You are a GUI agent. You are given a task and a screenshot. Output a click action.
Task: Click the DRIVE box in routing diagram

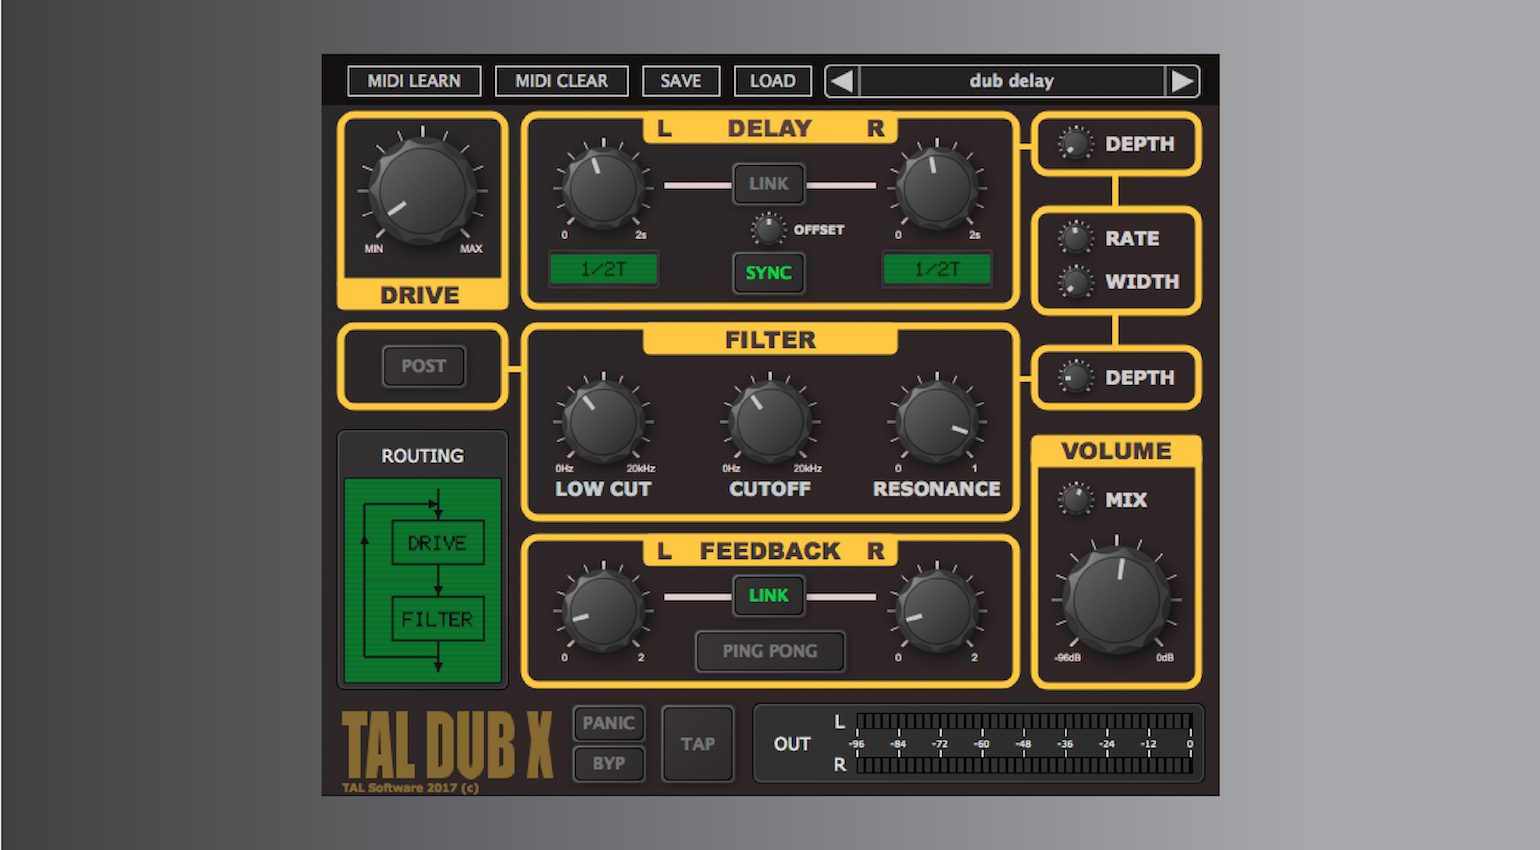(437, 542)
